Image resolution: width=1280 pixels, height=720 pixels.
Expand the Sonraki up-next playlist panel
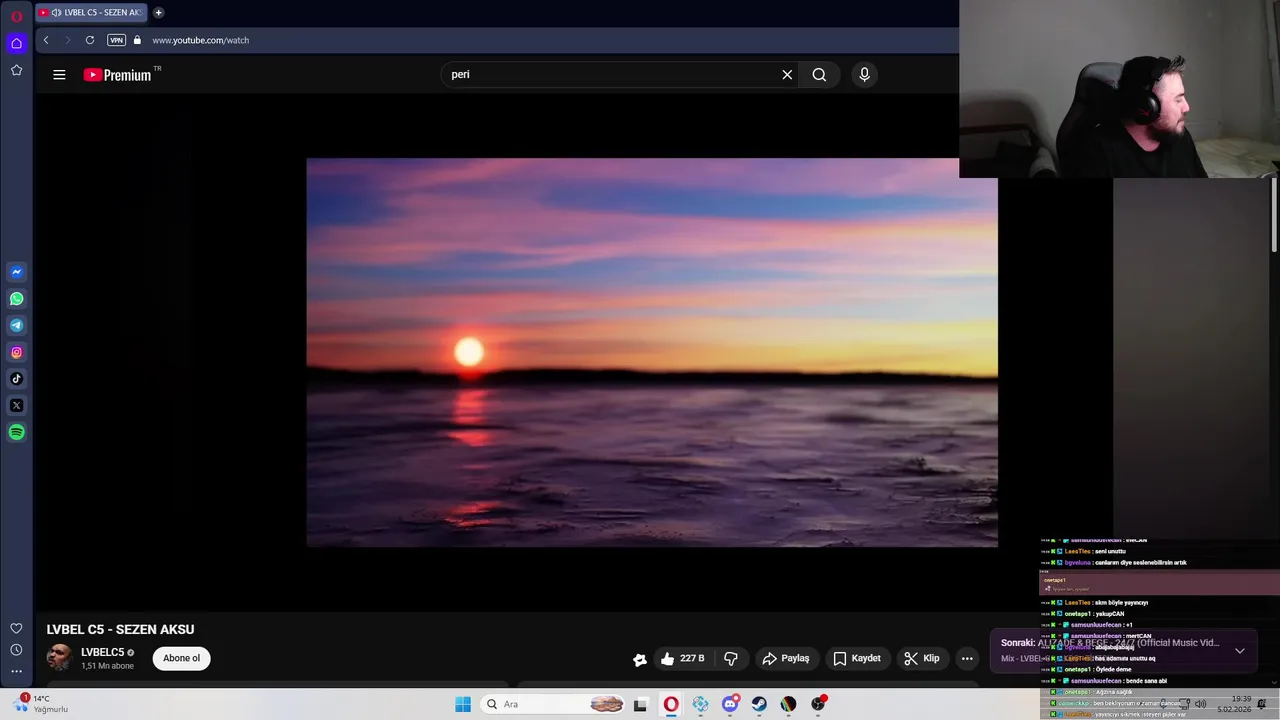point(1239,651)
